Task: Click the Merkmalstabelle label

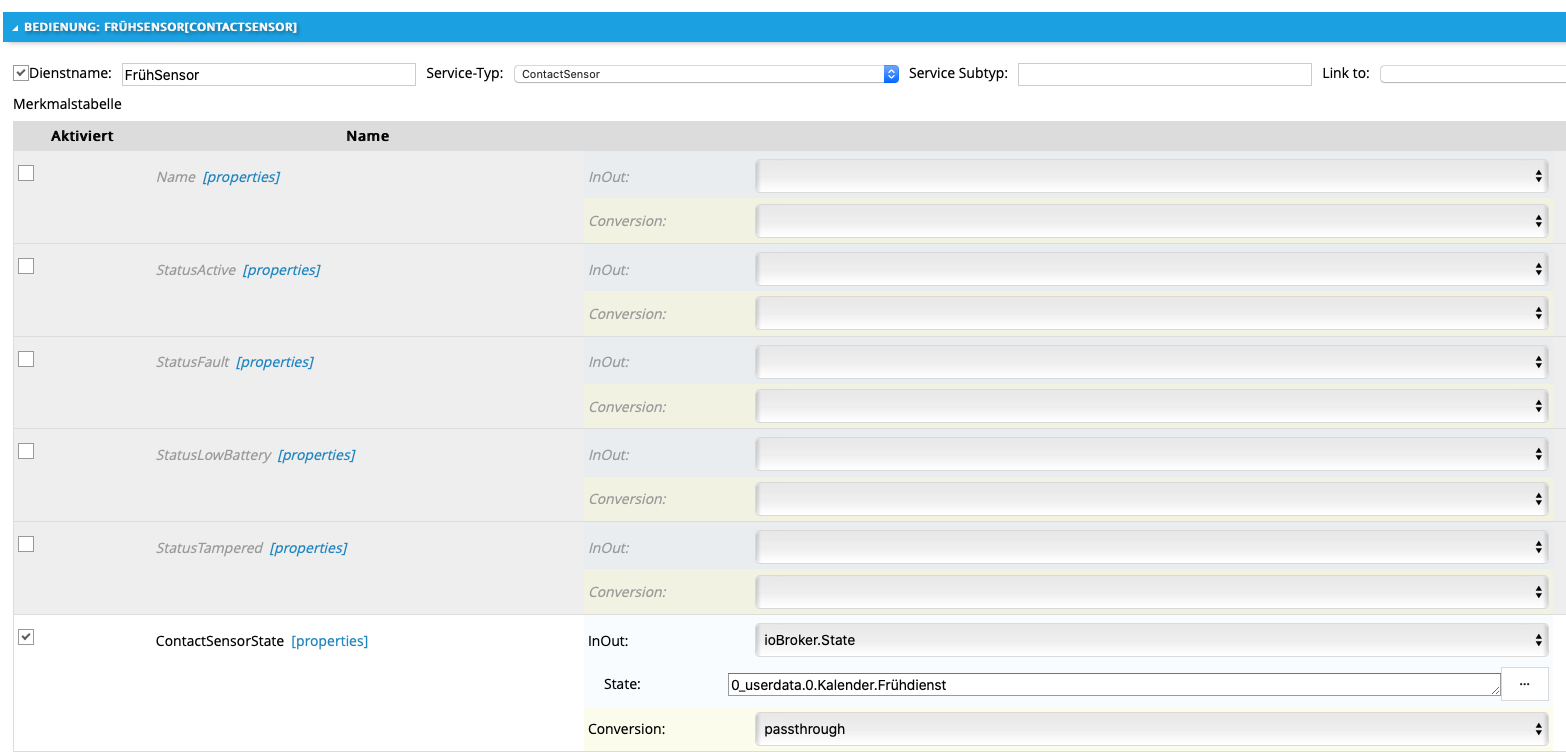Action: coord(67,104)
